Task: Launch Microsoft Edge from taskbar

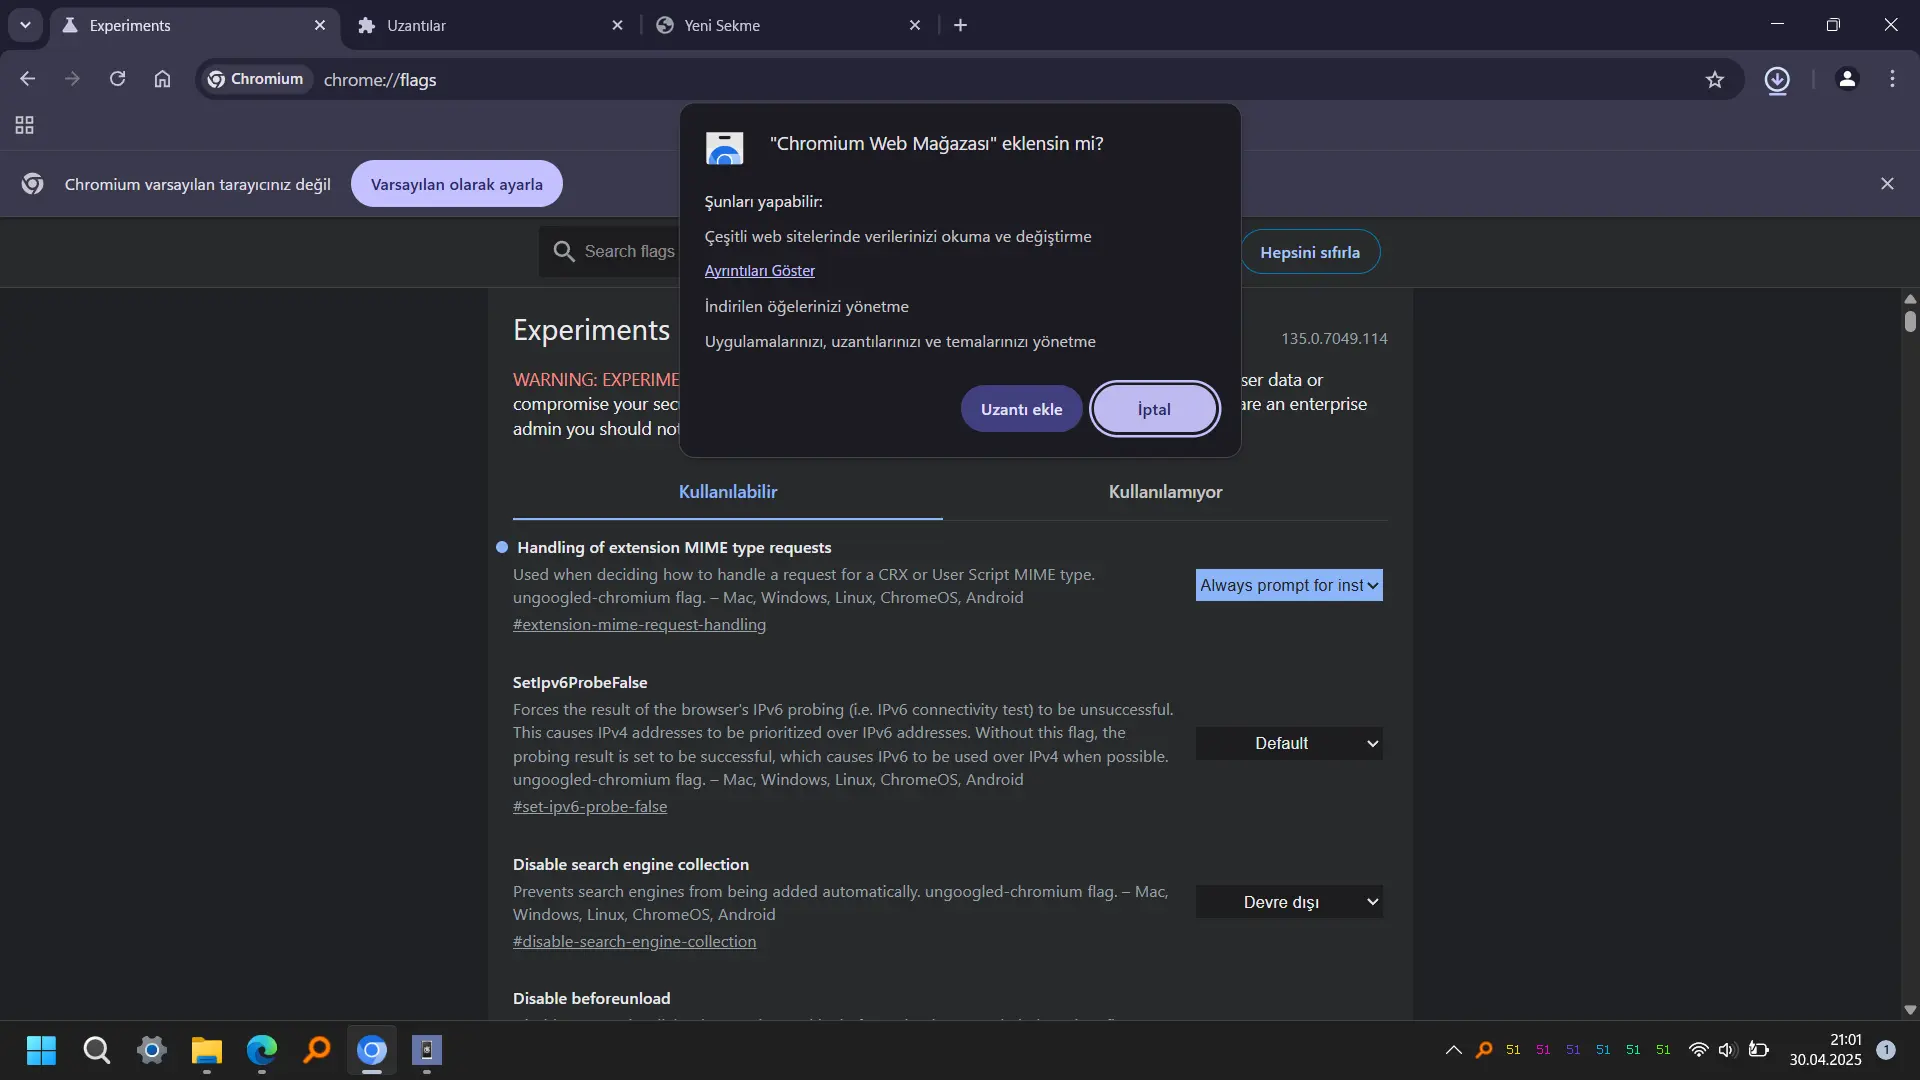Action: click(x=262, y=1050)
